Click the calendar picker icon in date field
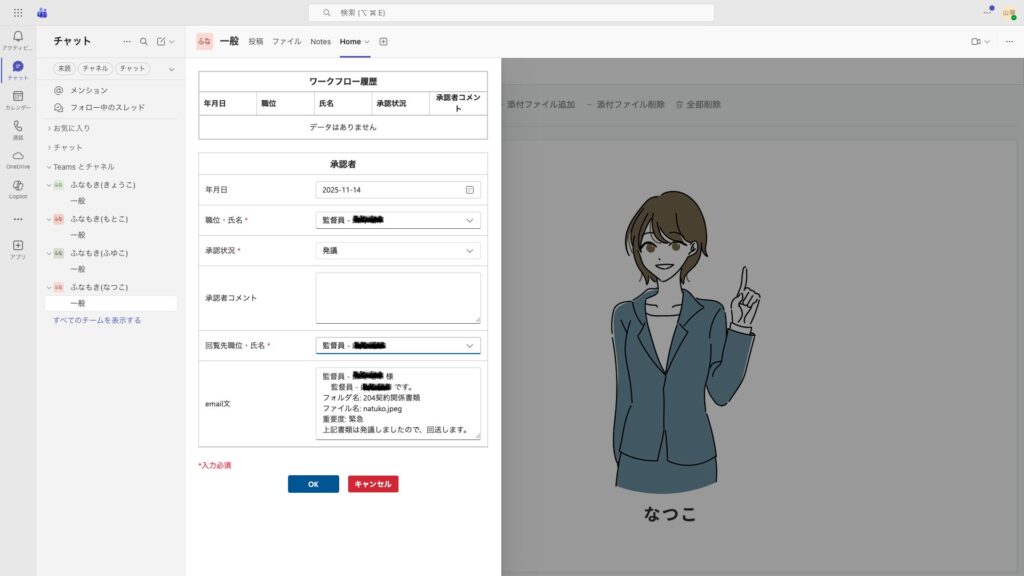Viewport: 1024px width, 576px height. 469,190
